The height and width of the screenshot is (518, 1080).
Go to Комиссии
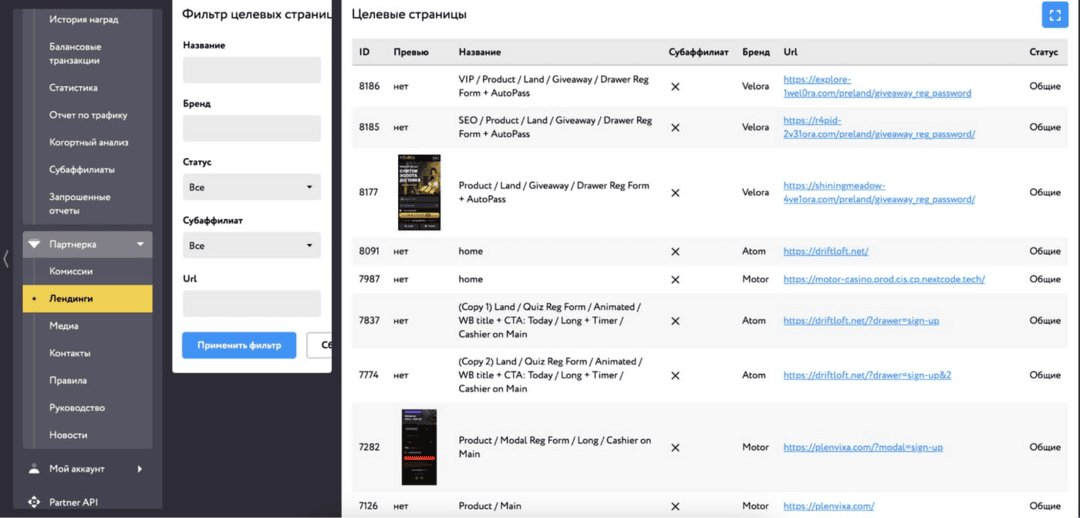(71, 271)
